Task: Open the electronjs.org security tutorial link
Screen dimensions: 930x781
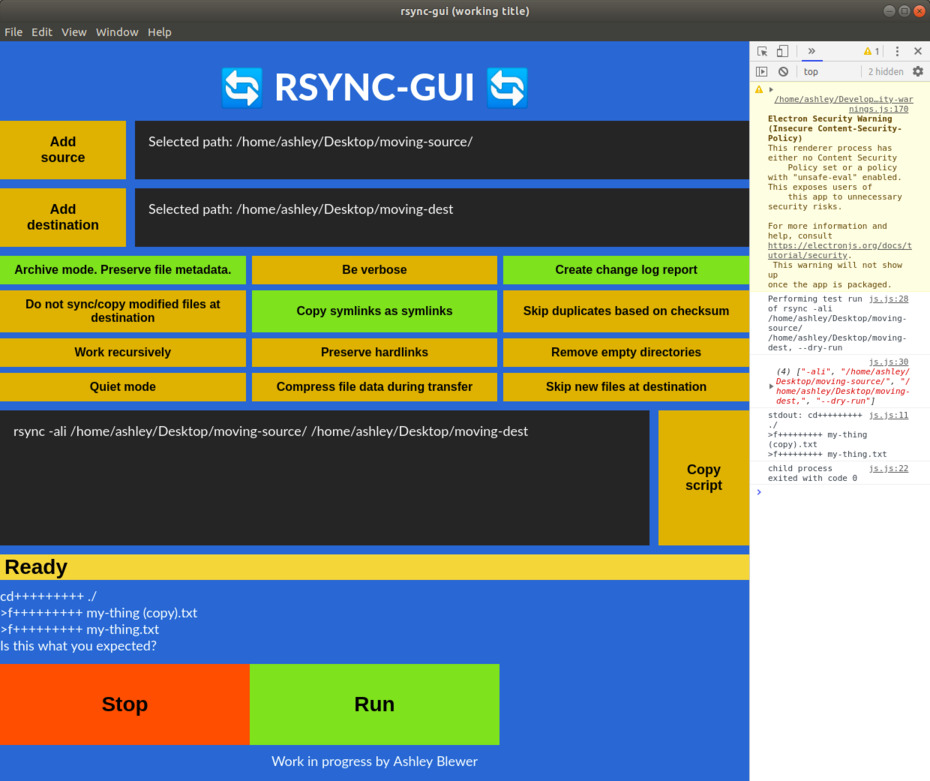Action: 839,250
